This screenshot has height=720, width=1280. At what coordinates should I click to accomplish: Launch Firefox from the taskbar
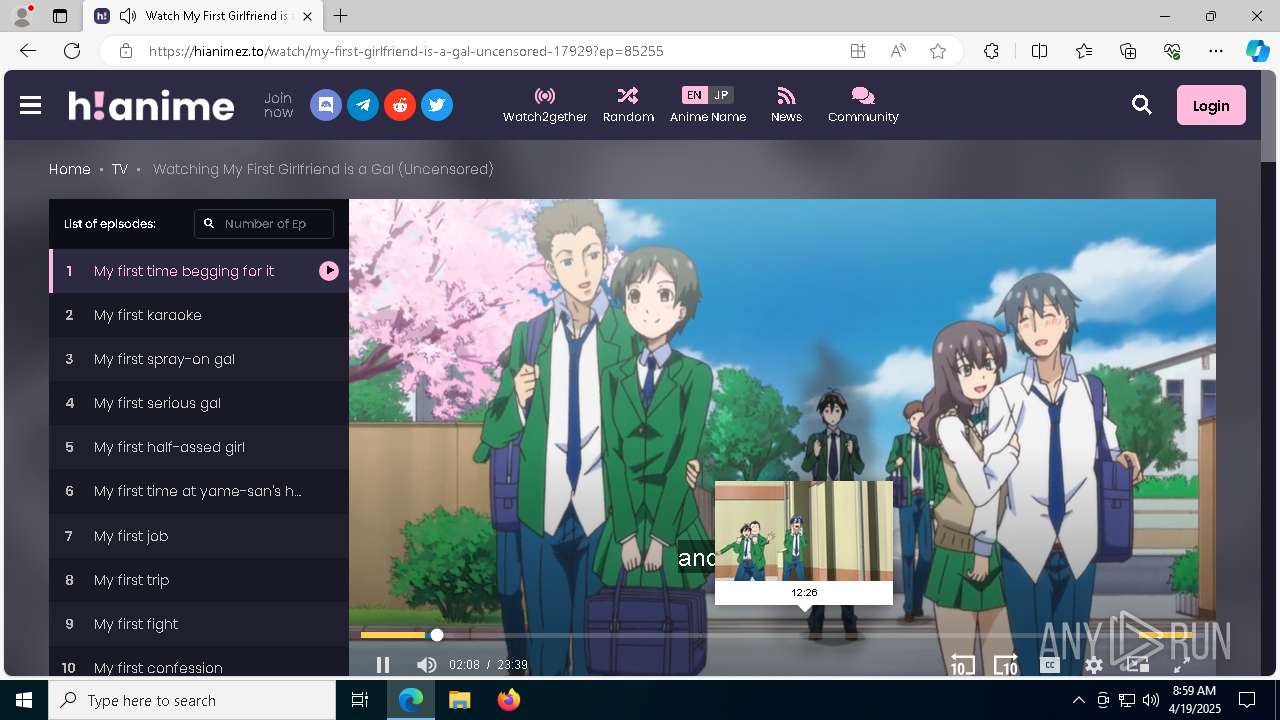[x=509, y=700]
